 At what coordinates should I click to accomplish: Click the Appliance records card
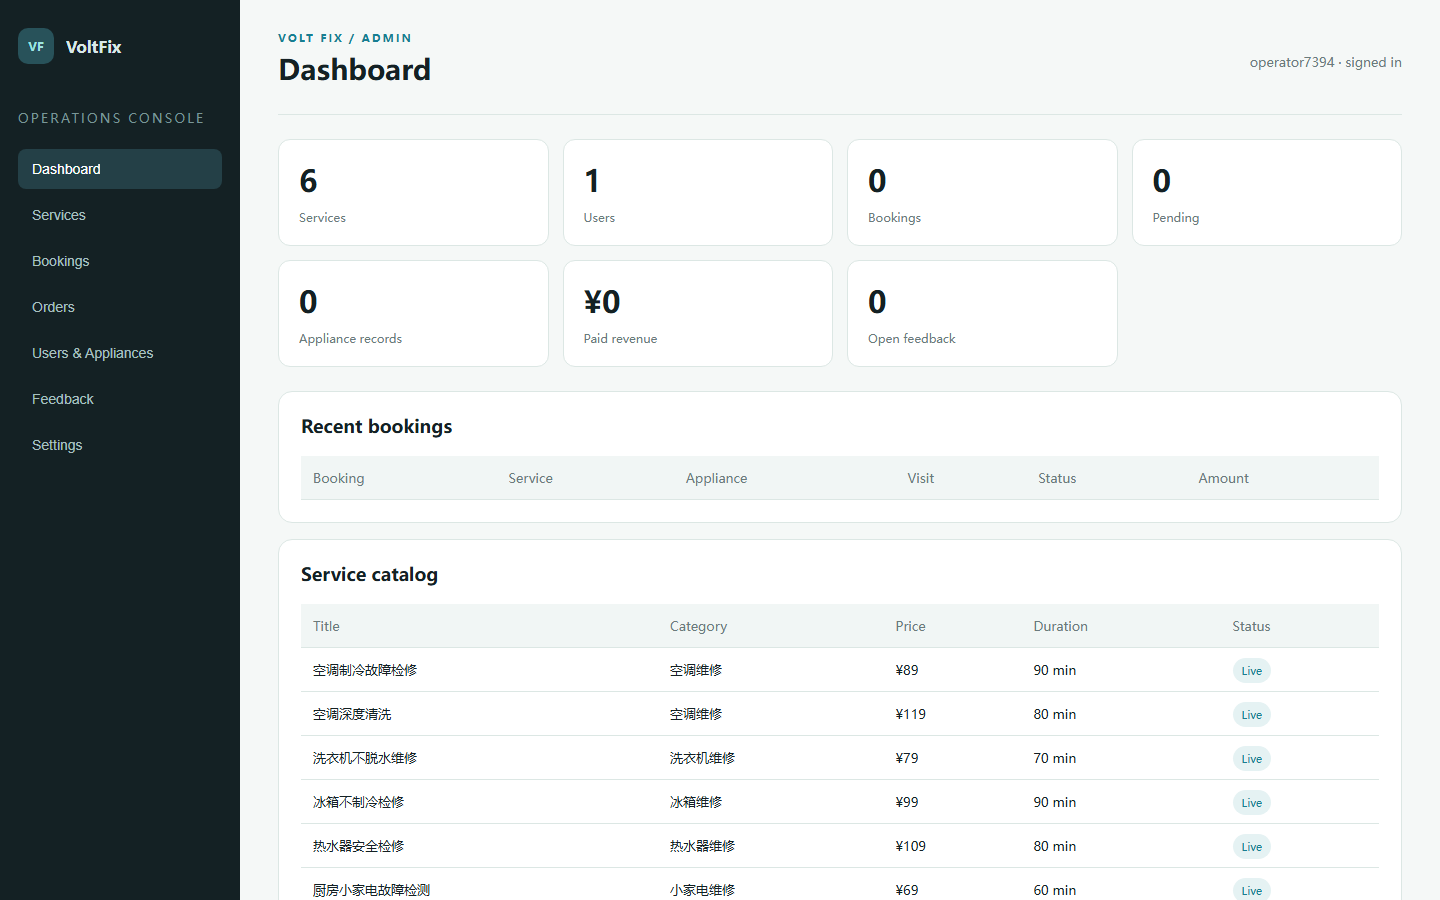[413, 313]
